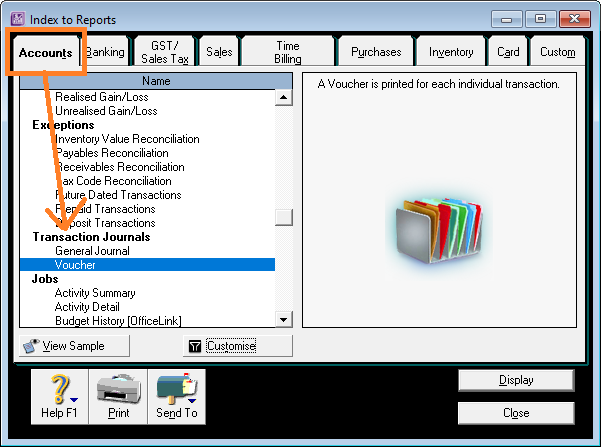
Task: Click the Display button
Action: [x=516, y=380]
